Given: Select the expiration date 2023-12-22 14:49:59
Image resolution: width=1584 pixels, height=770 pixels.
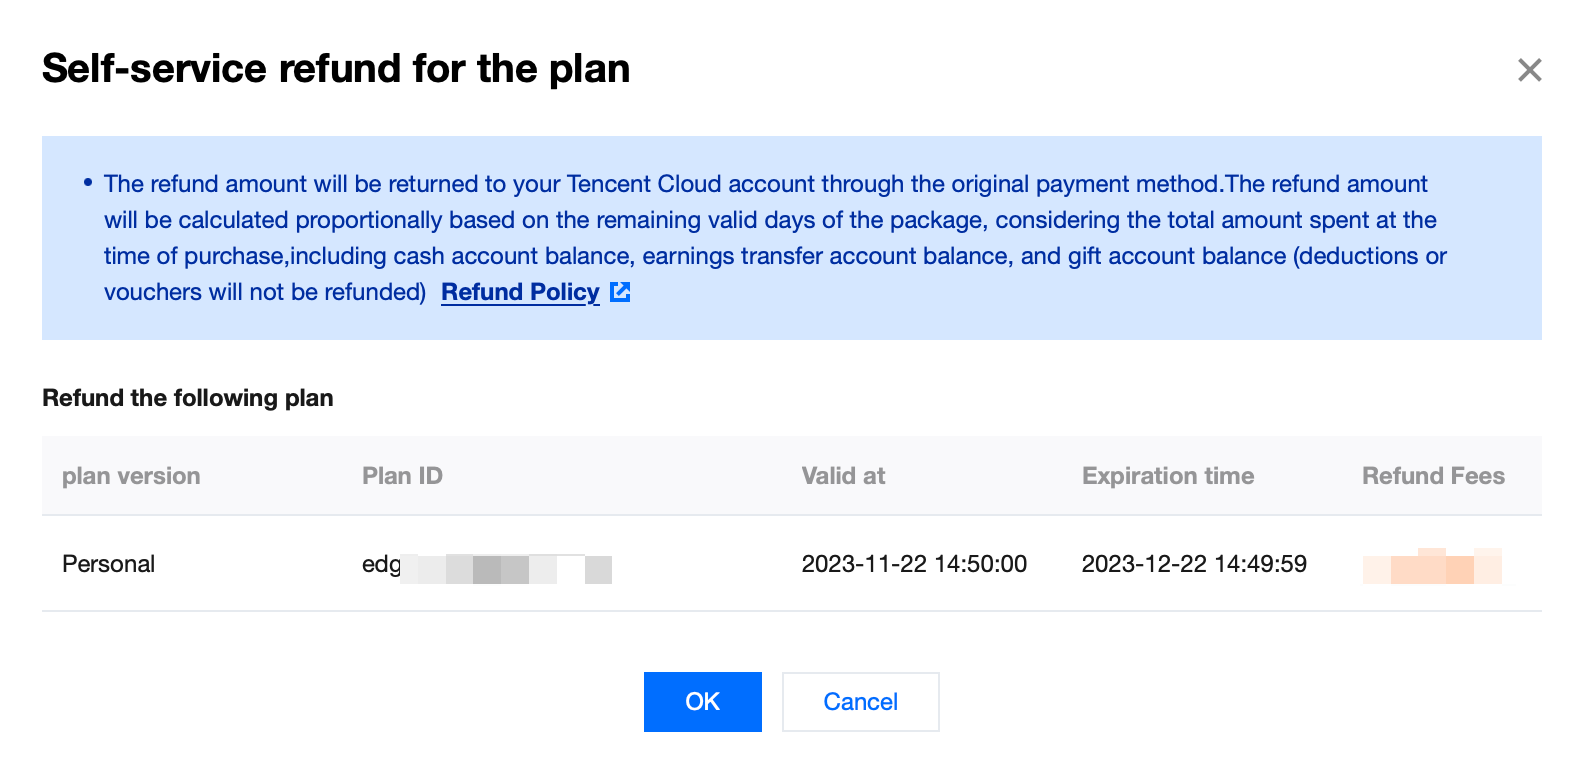Looking at the screenshot, I should [x=1194, y=564].
